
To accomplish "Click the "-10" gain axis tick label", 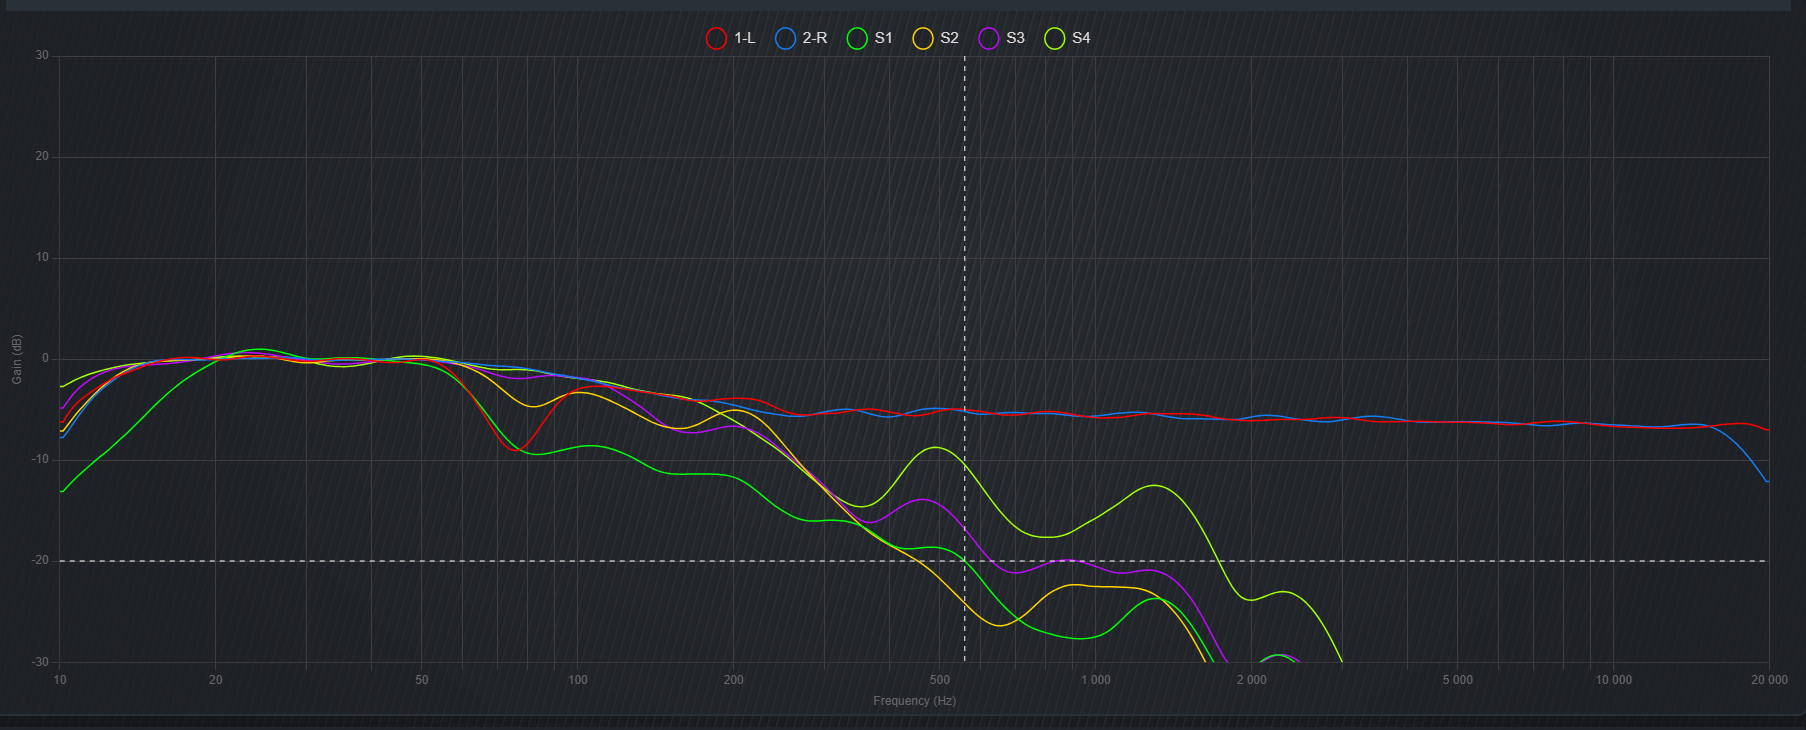I will coord(40,460).
